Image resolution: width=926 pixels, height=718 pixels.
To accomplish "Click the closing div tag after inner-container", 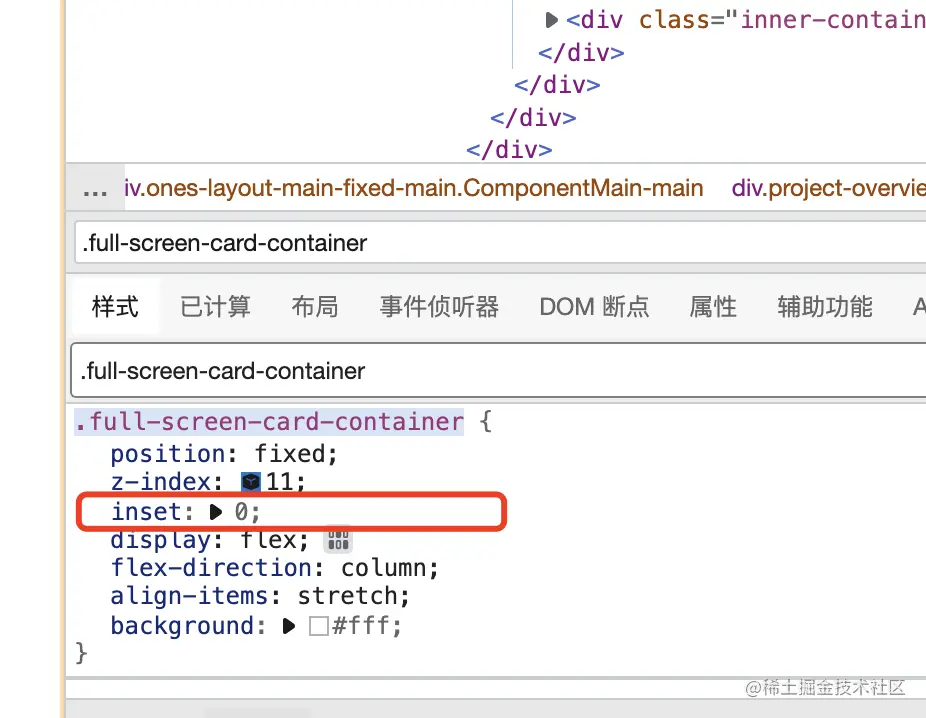I will 581,53.
